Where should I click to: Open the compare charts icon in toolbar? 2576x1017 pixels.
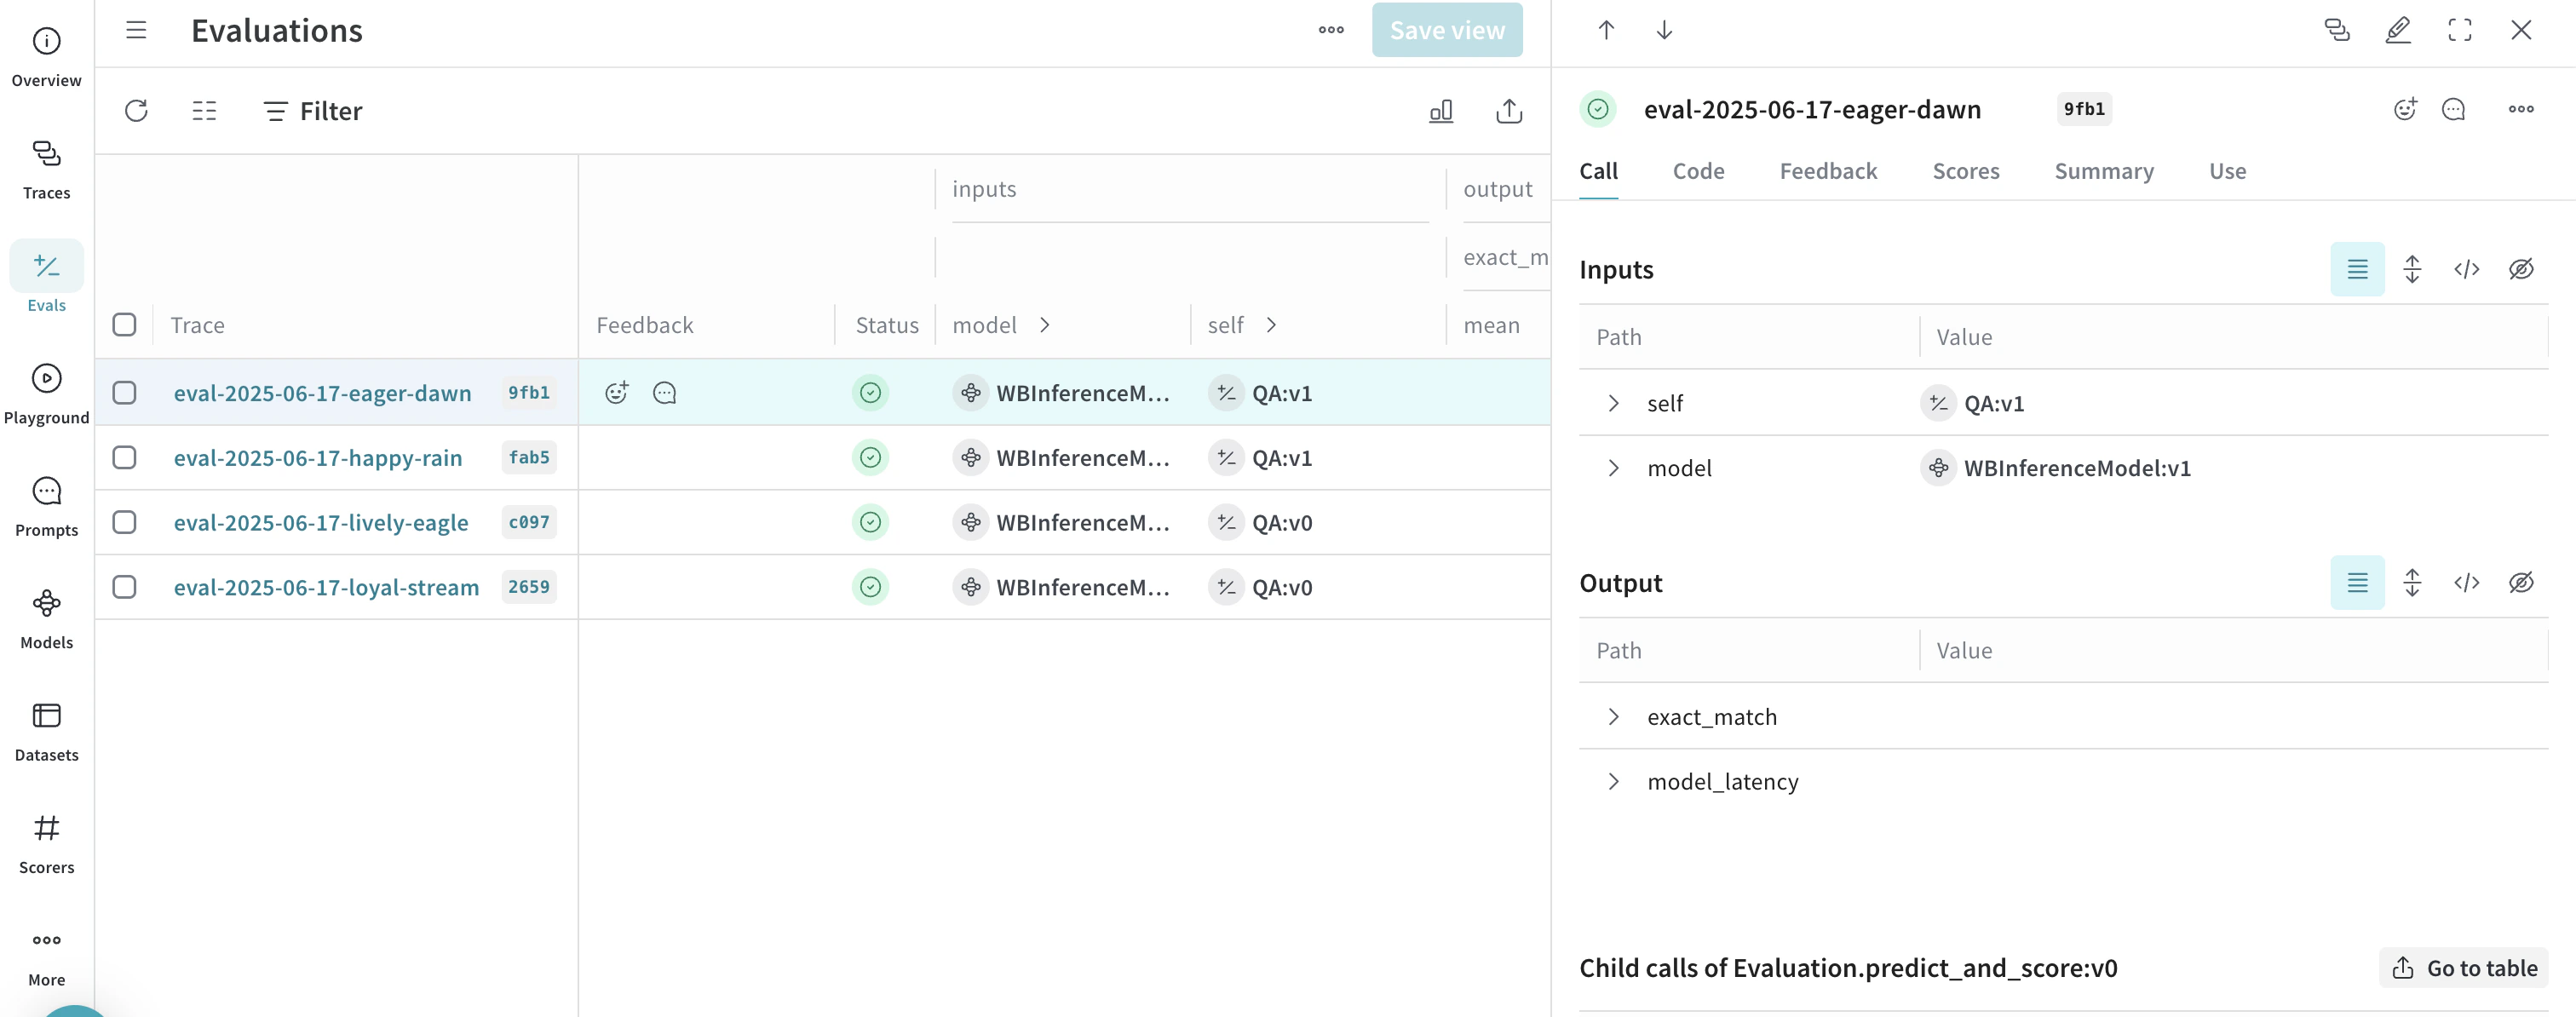click(x=1440, y=111)
